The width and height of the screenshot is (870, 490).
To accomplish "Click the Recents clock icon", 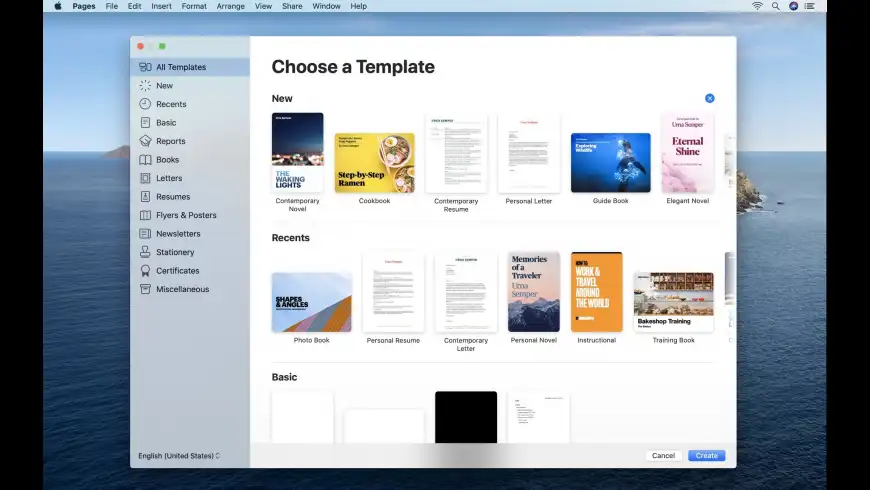I will click(145, 104).
